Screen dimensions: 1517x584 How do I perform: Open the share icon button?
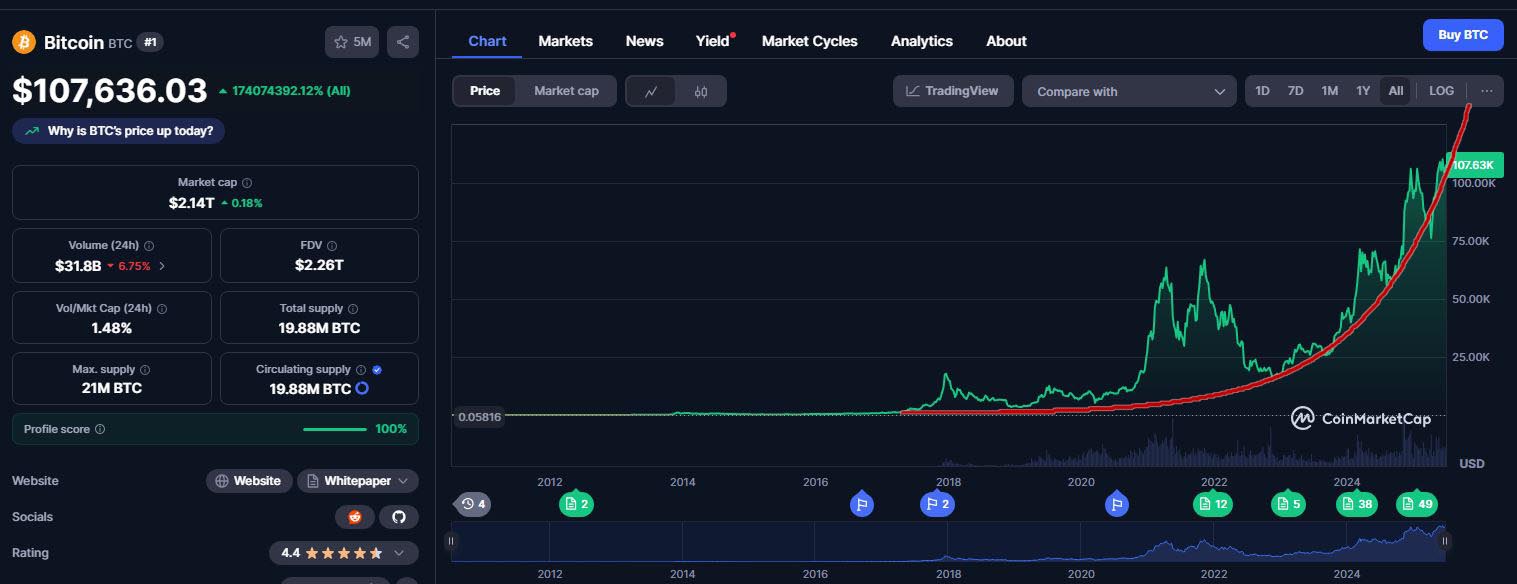tap(403, 42)
